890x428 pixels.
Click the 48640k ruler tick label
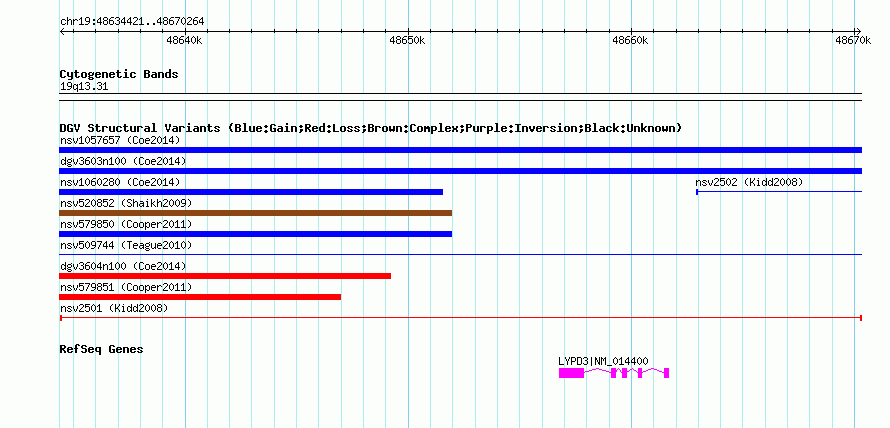pos(184,40)
